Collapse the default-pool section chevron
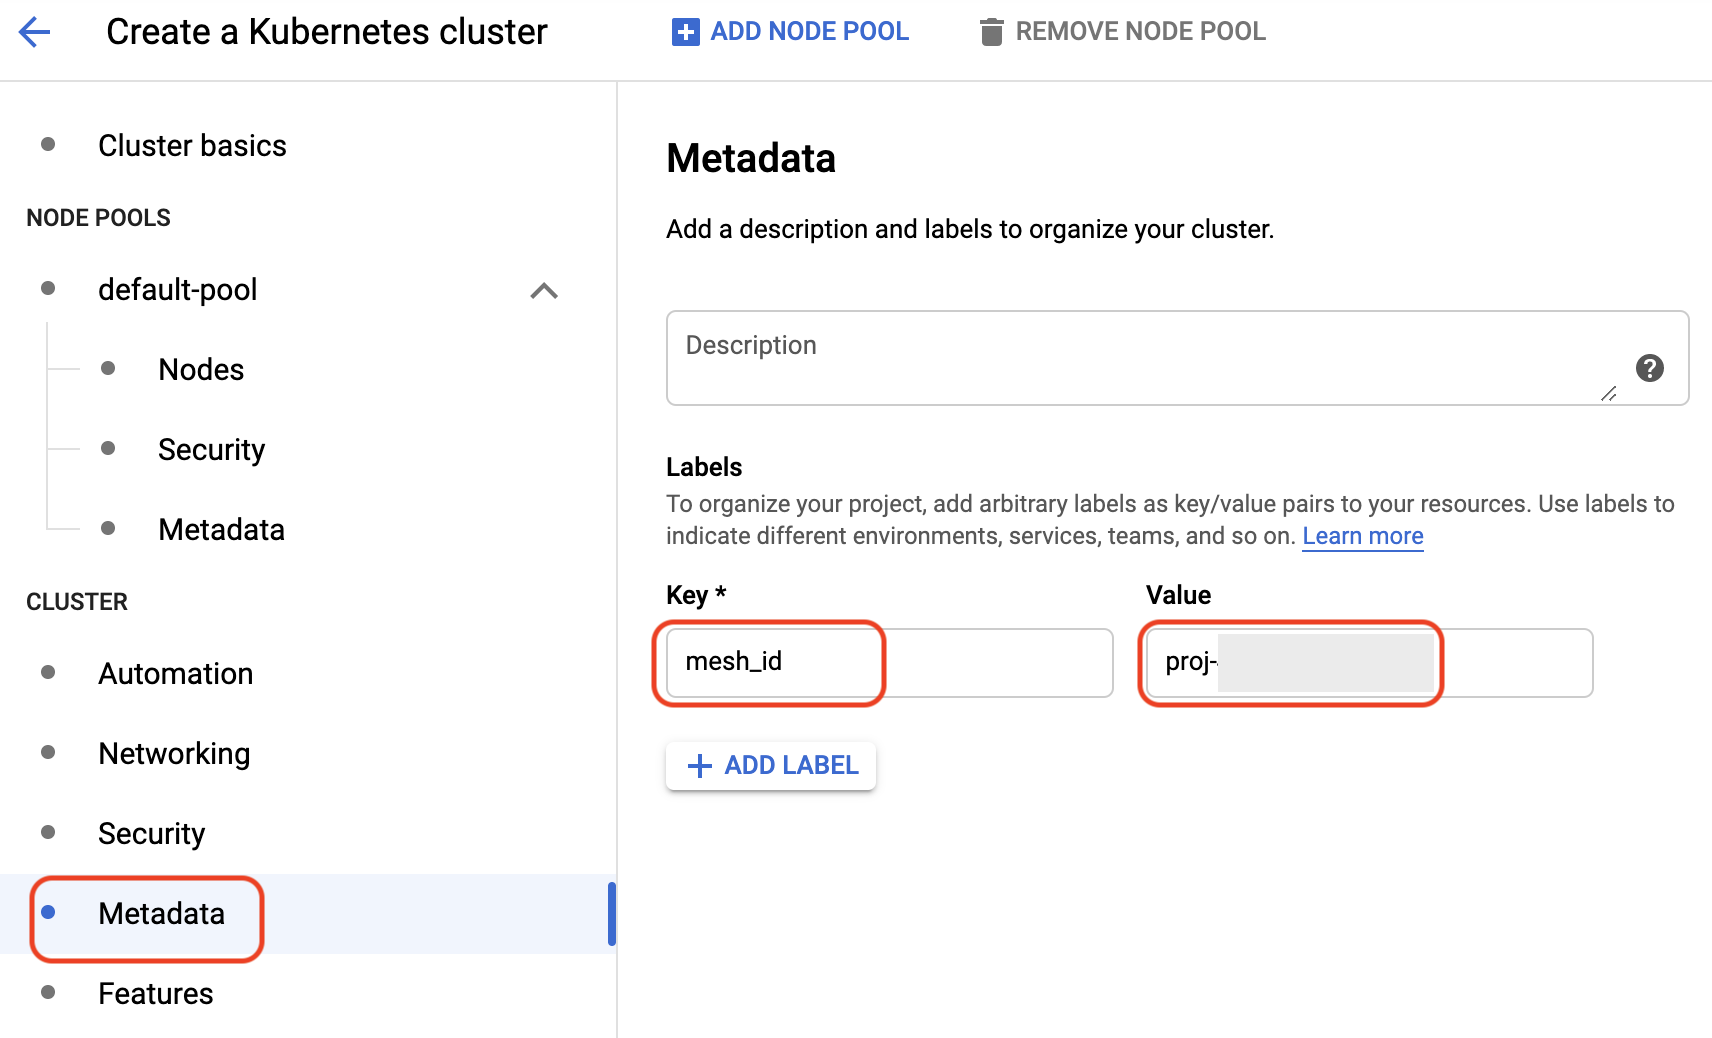 click(544, 291)
